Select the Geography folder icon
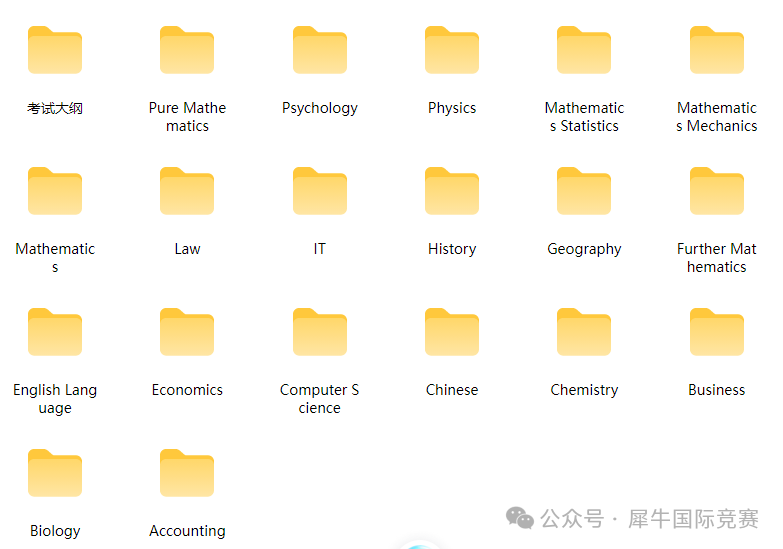 coord(584,191)
